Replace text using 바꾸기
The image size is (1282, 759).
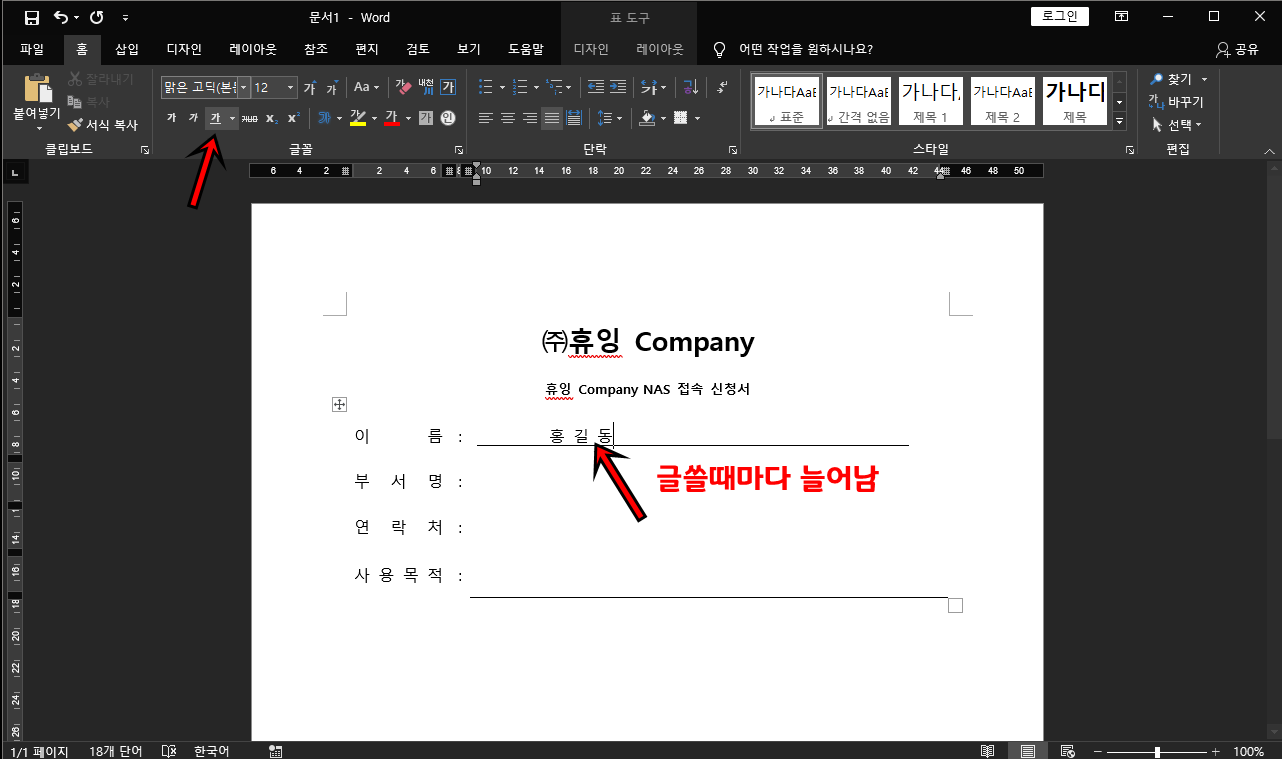1177,102
